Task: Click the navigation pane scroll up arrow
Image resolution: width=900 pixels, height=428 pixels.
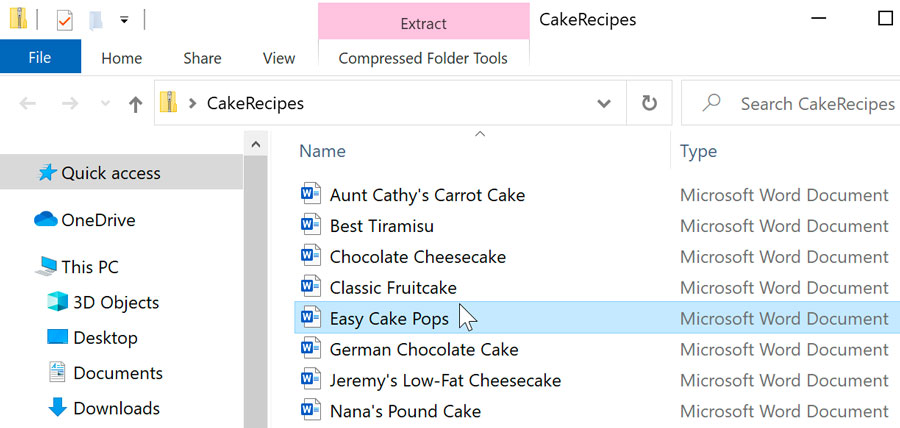Action: click(x=256, y=144)
